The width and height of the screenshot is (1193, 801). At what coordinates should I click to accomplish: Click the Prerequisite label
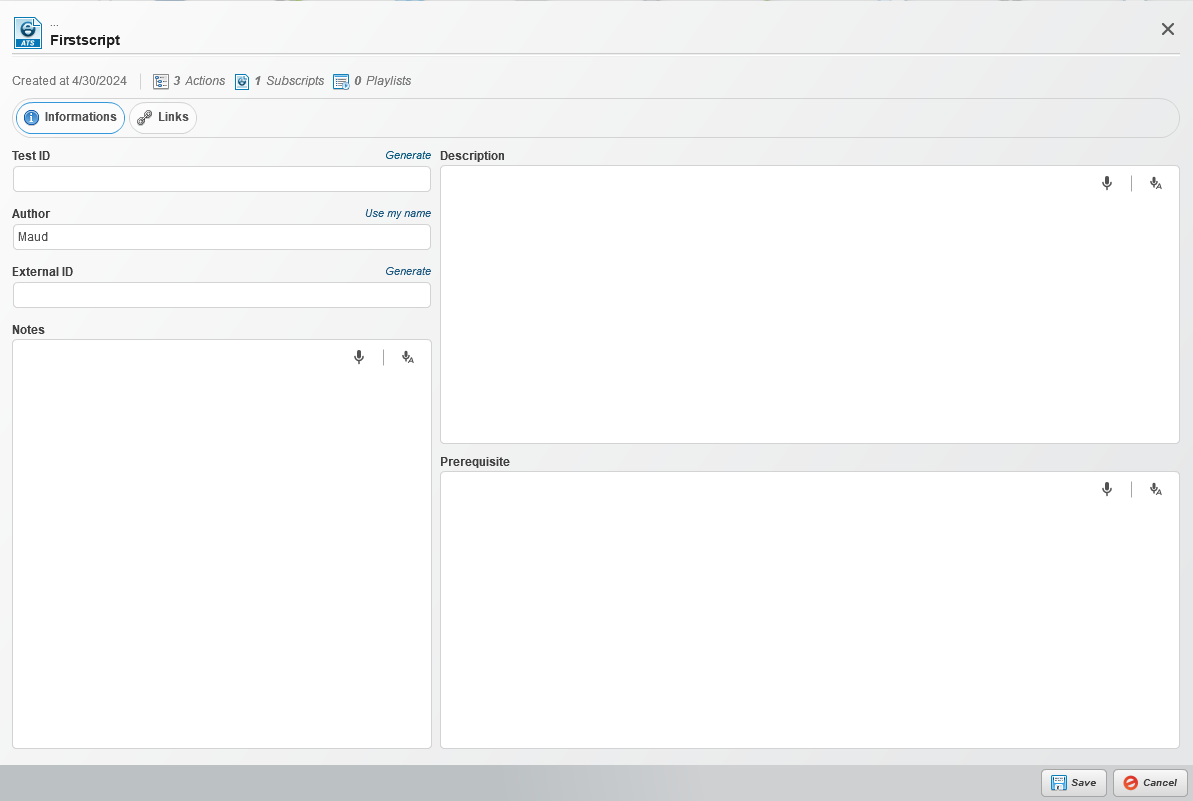475,462
